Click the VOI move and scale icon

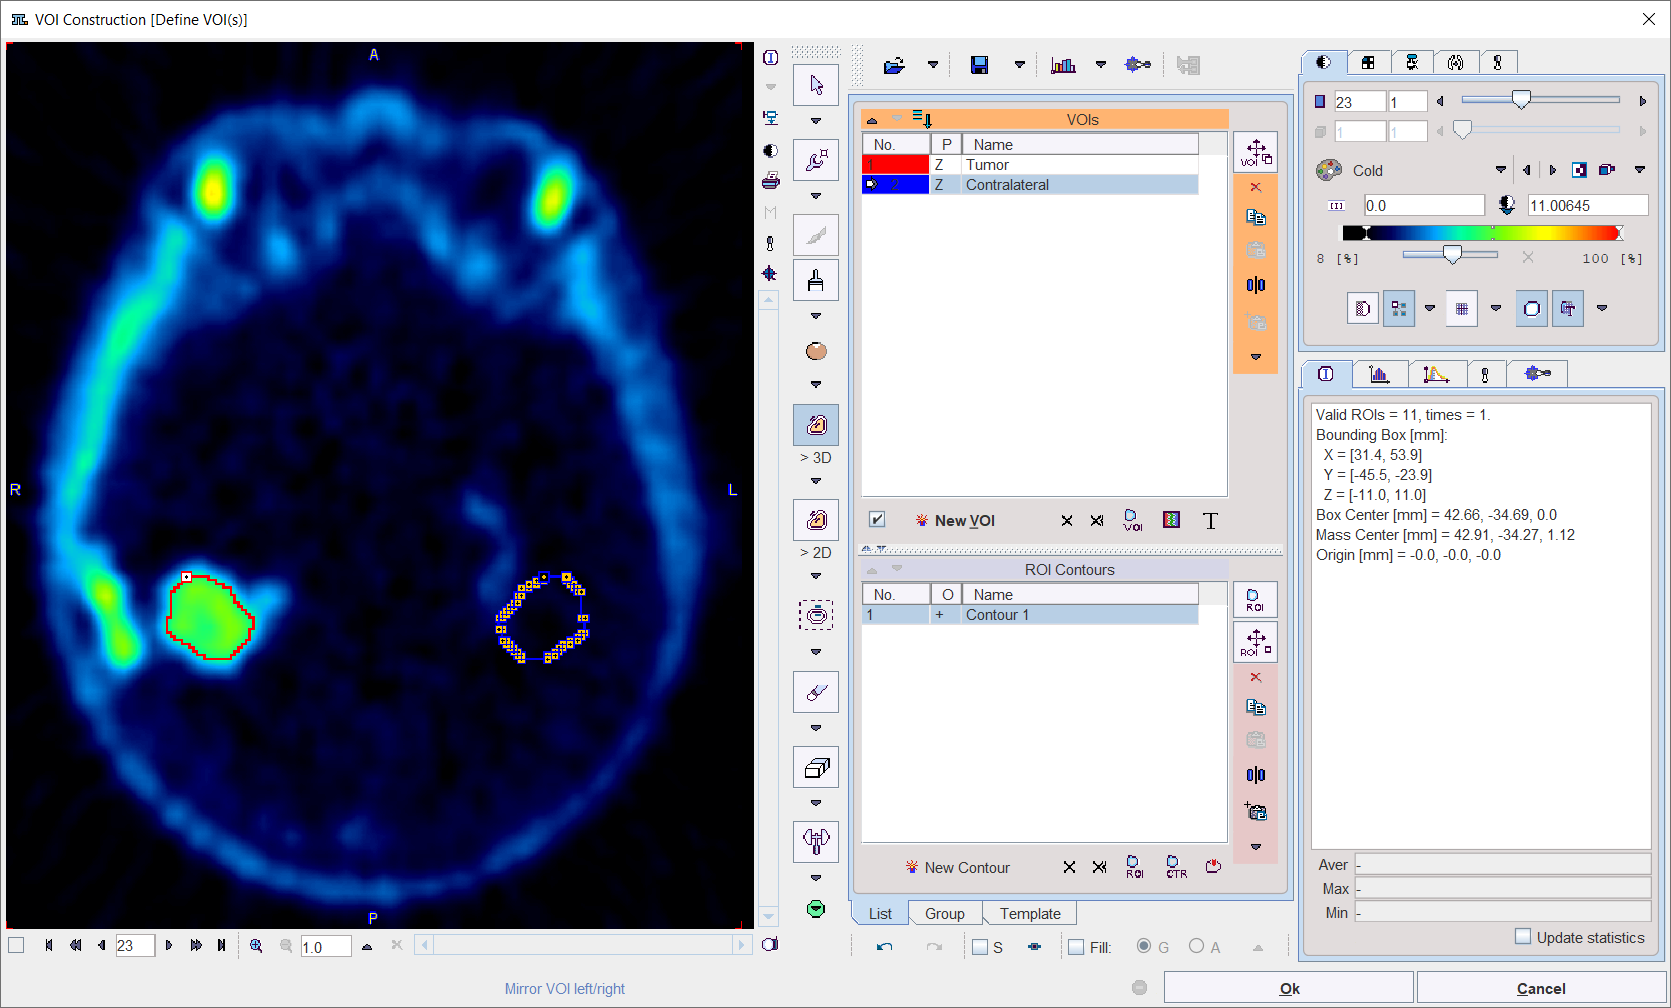(1256, 153)
